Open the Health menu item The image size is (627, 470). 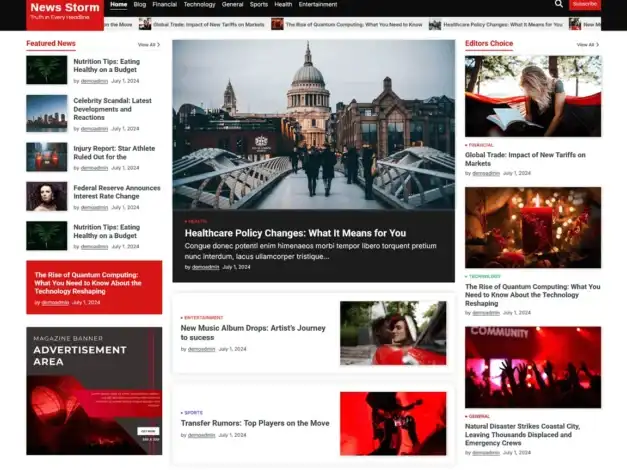[283, 4]
